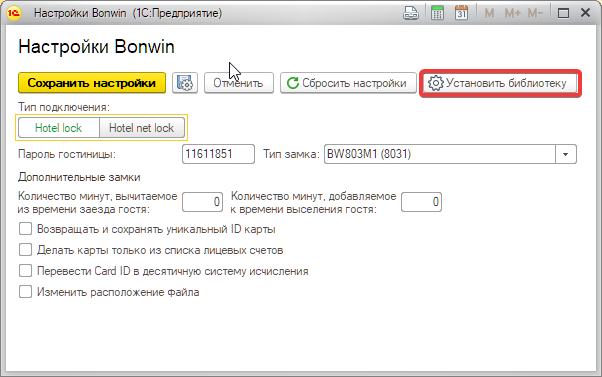Open the print preview icon in title bar
This screenshot has height=377, width=602.
pyautogui.click(x=411, y=13)
